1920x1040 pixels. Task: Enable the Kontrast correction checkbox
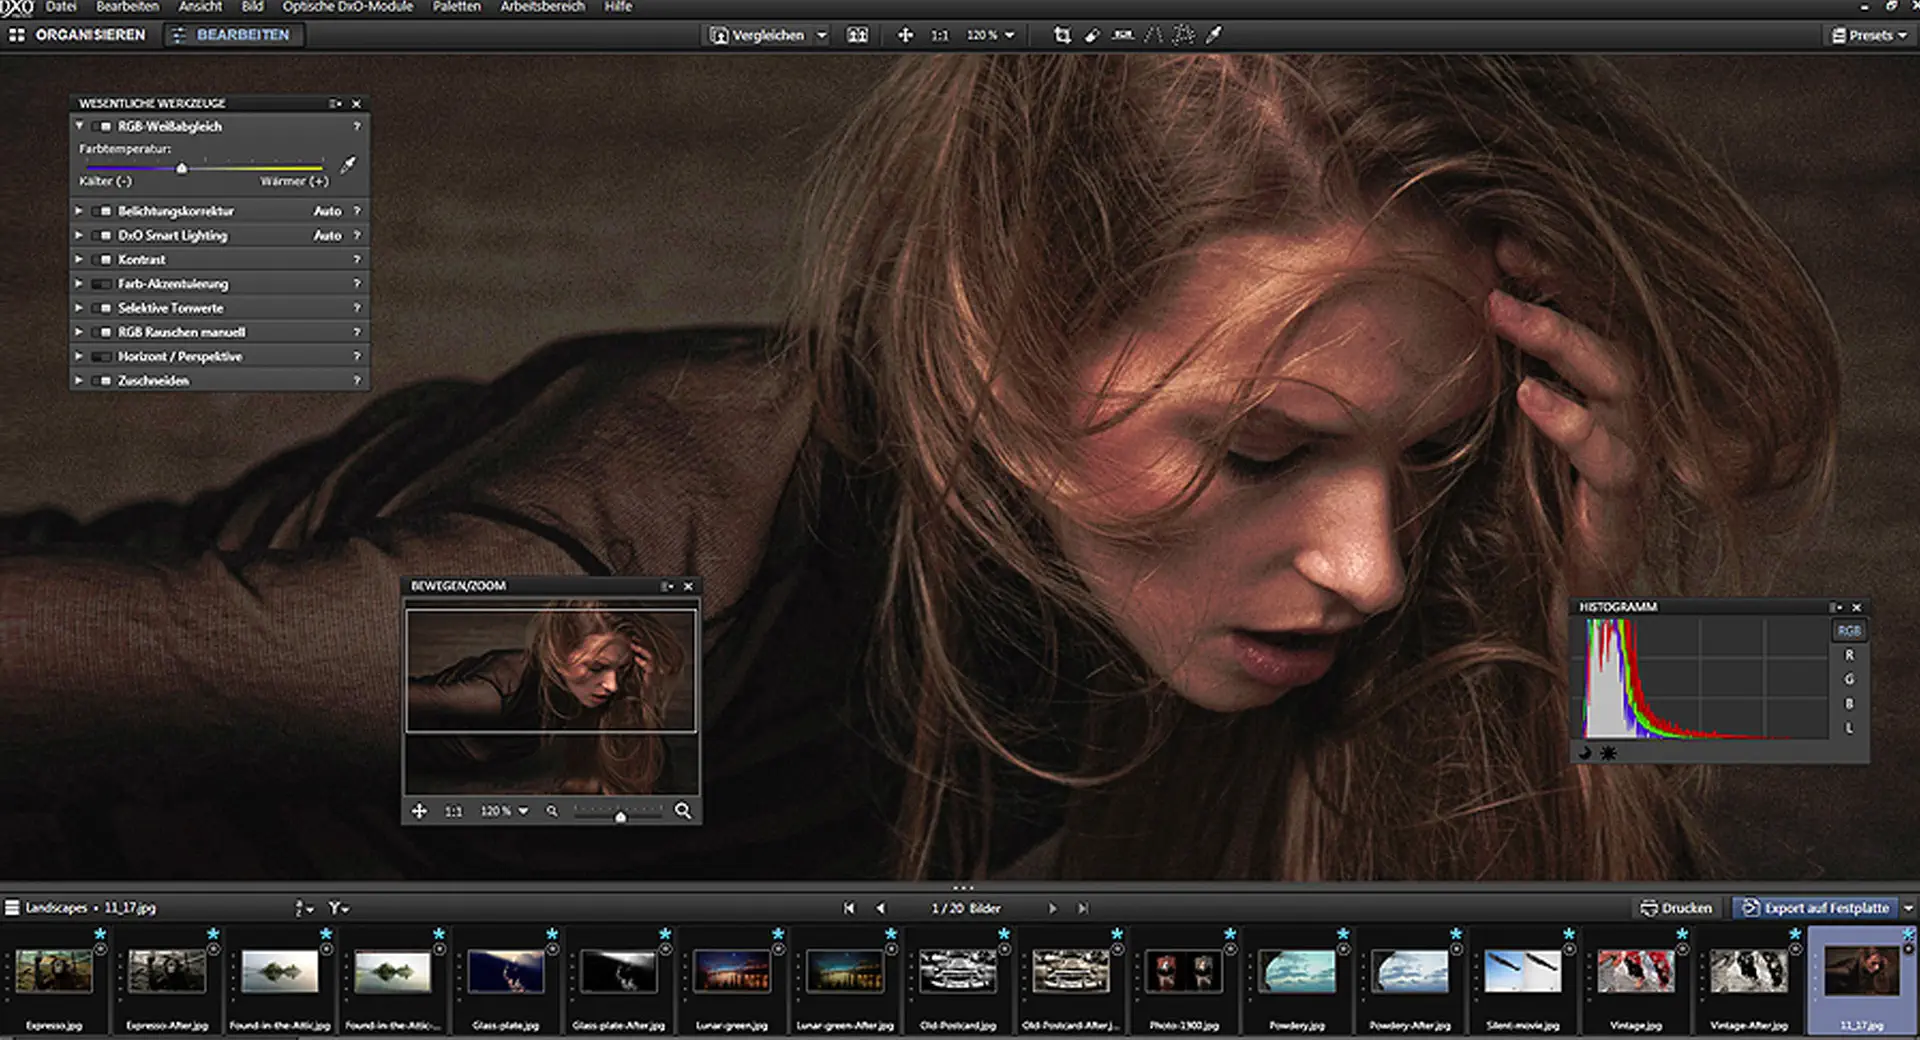point(101,259)
